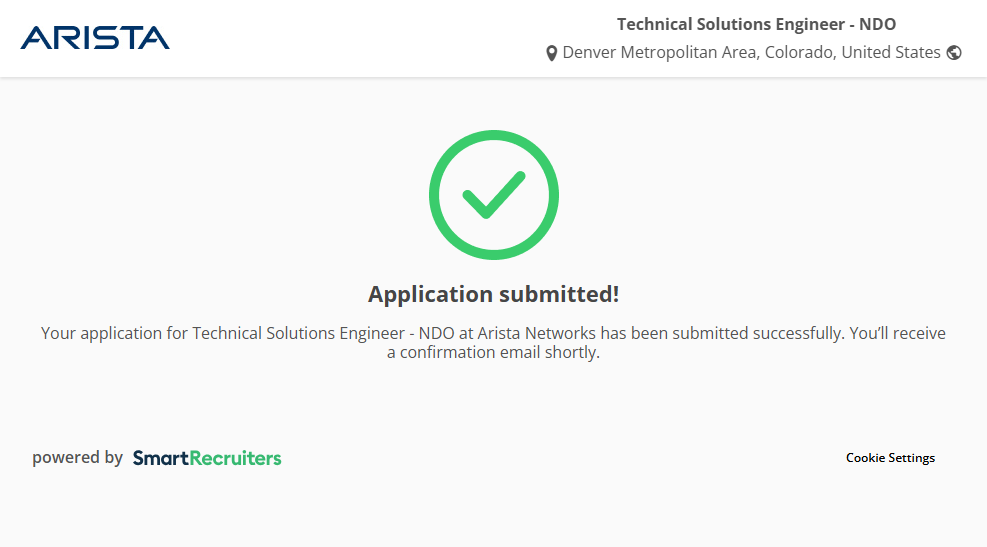Open the SmartRecruiters logo link
The width and height of the screenshot is (987, 547).
point(207,458)
